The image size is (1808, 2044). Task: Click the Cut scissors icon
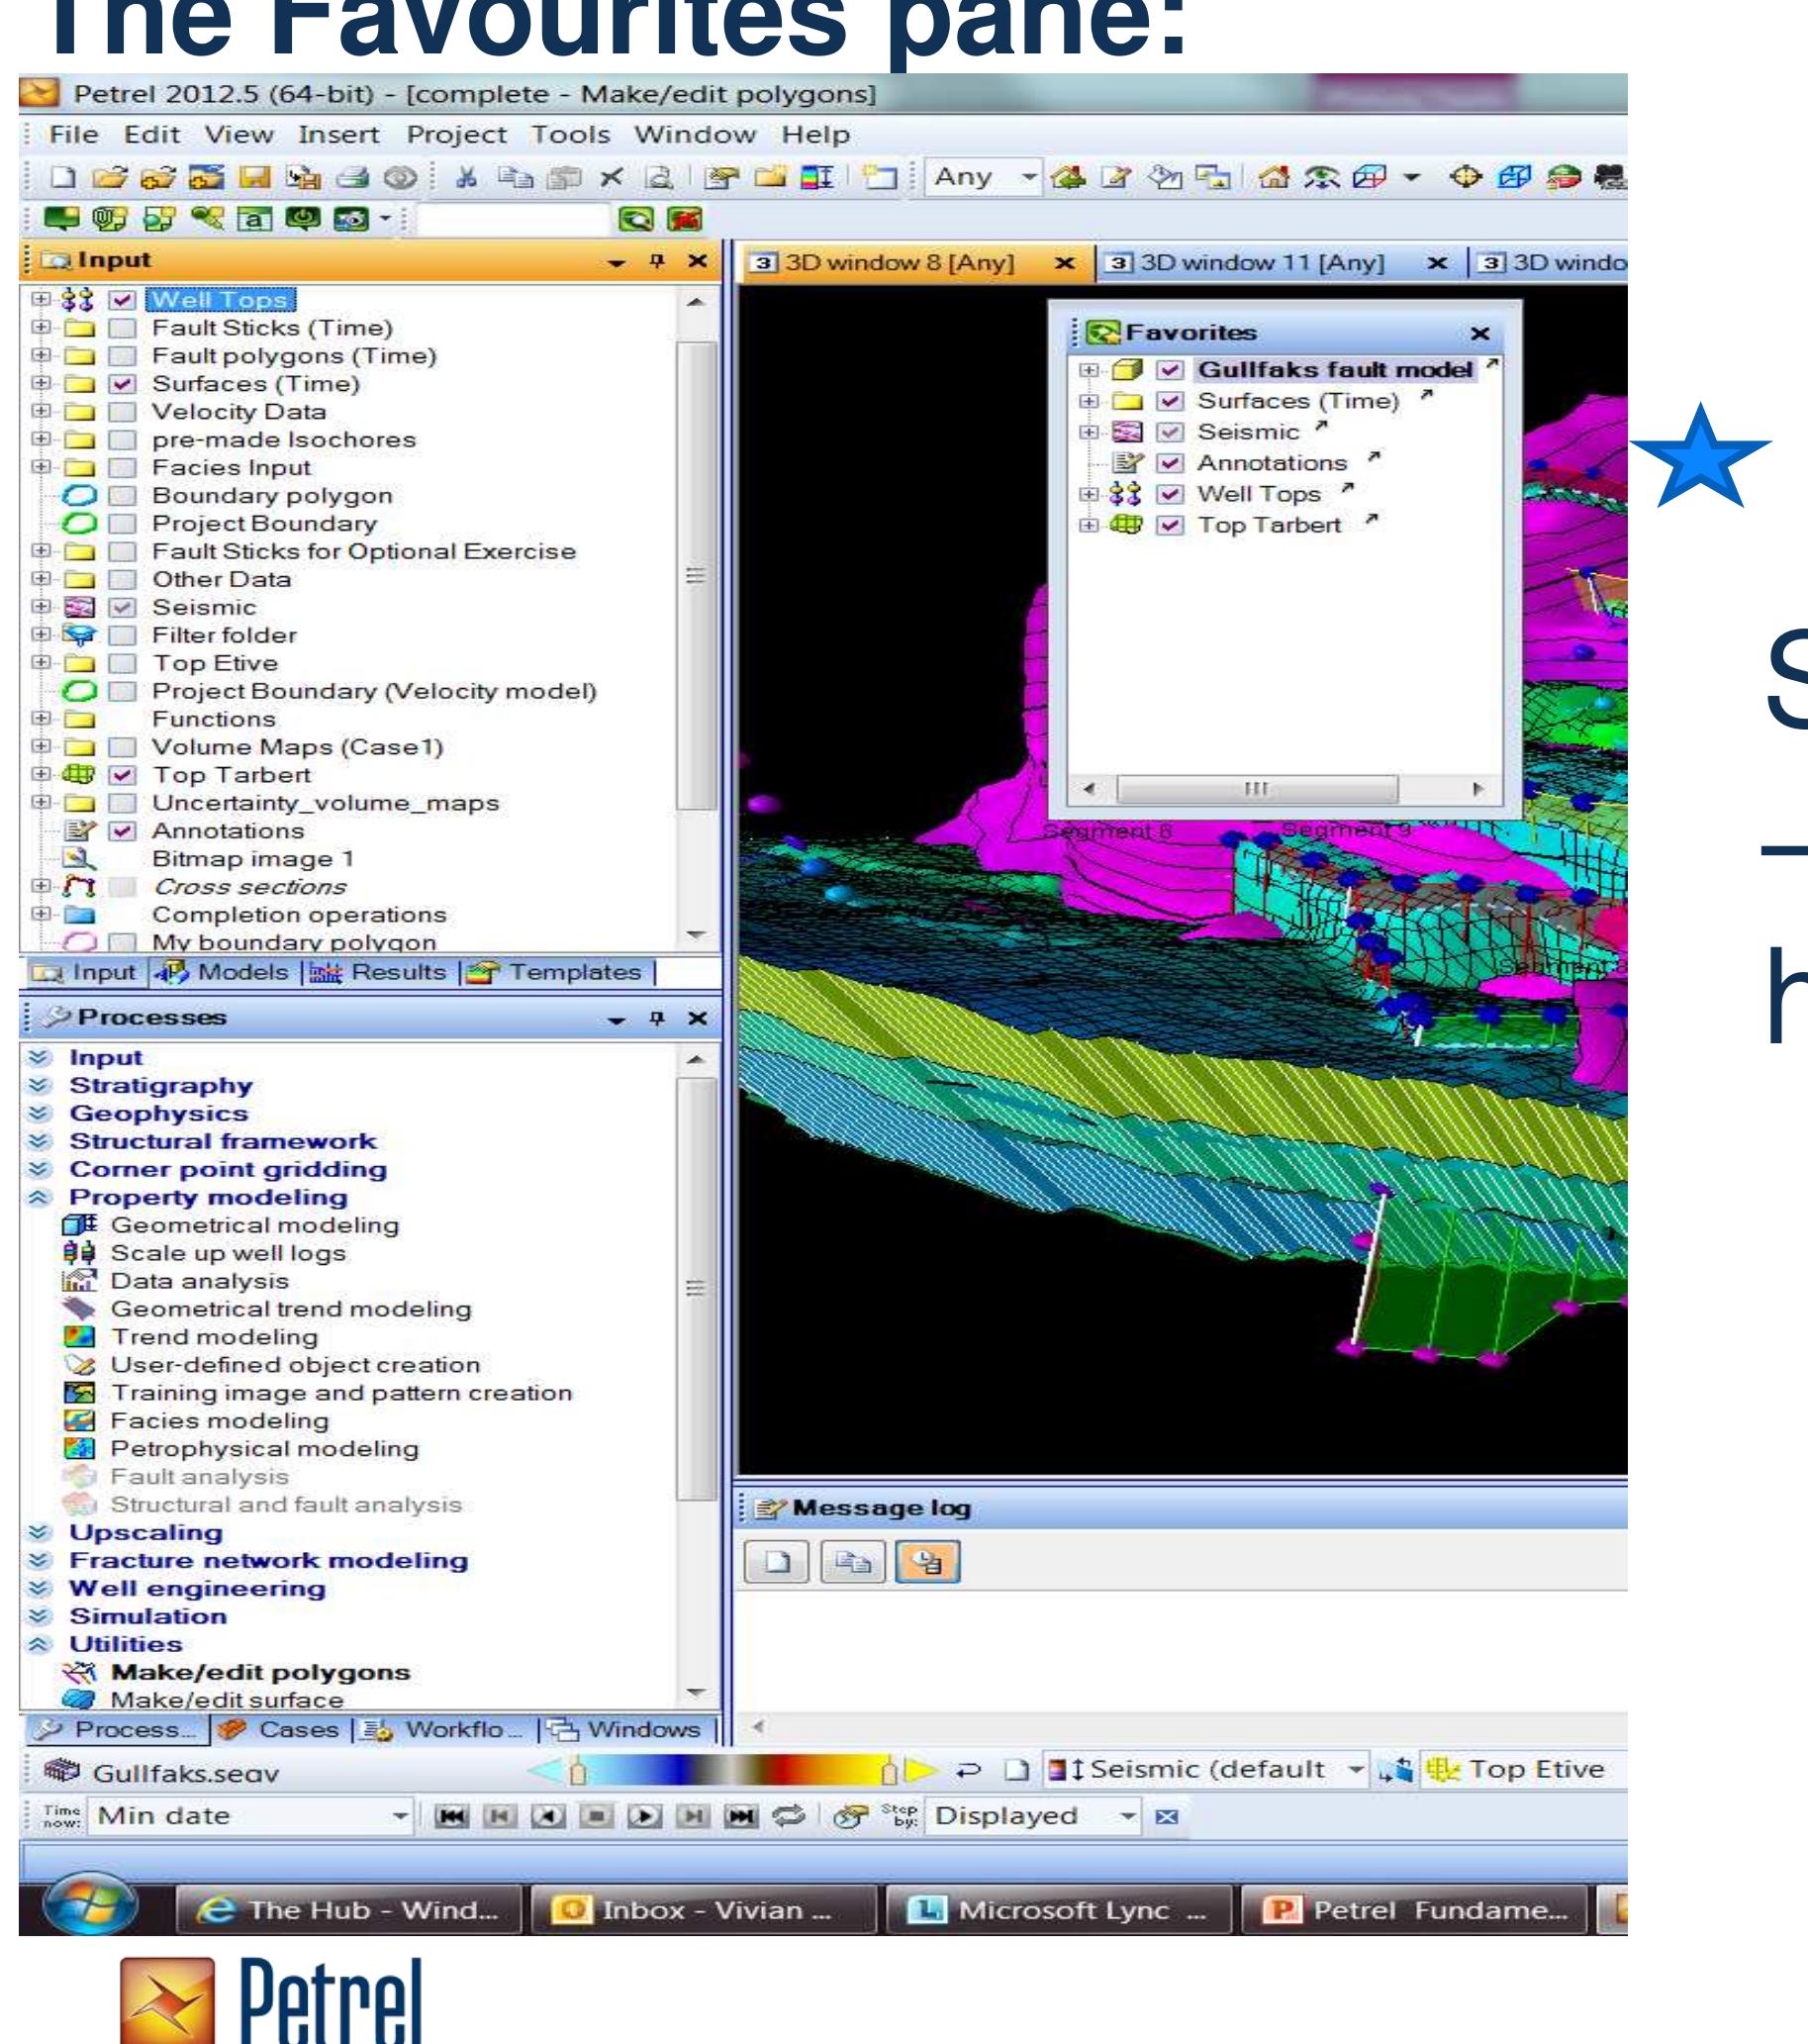coord(465,178)
